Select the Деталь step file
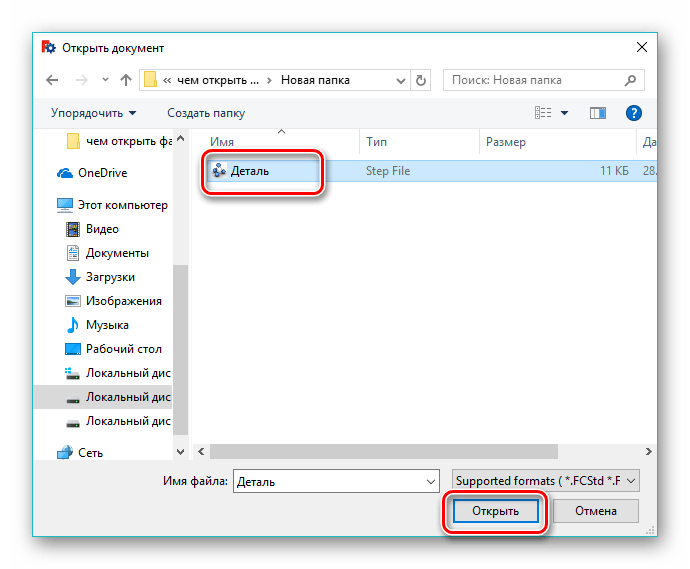Image resolution: width=690 pixels, height=569 pixels. click(250, 171)
